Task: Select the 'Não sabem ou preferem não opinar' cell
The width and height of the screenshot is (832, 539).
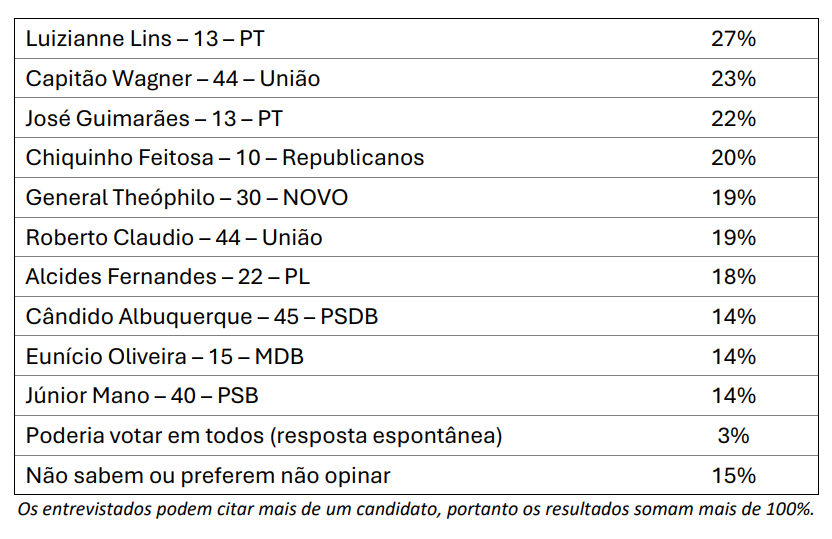Action: coord(208,476)
